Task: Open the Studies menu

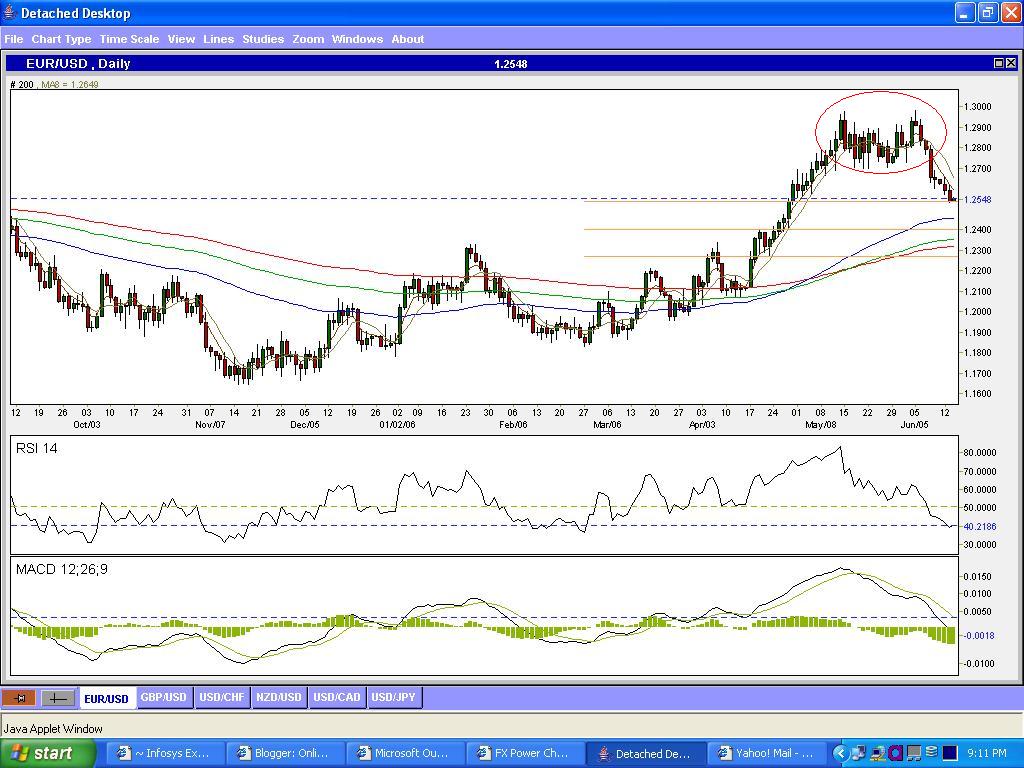Action: [x=263, y=39]
